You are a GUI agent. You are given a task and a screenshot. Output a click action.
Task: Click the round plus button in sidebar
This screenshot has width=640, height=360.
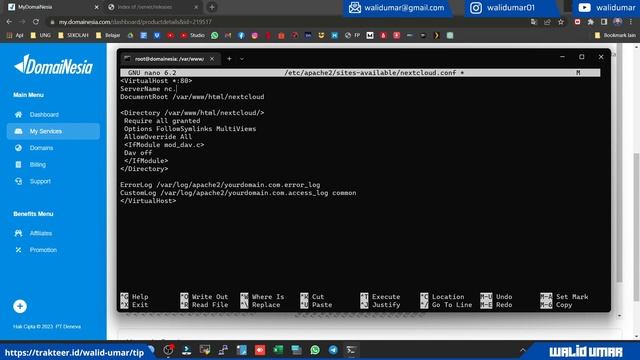point(20,307)
